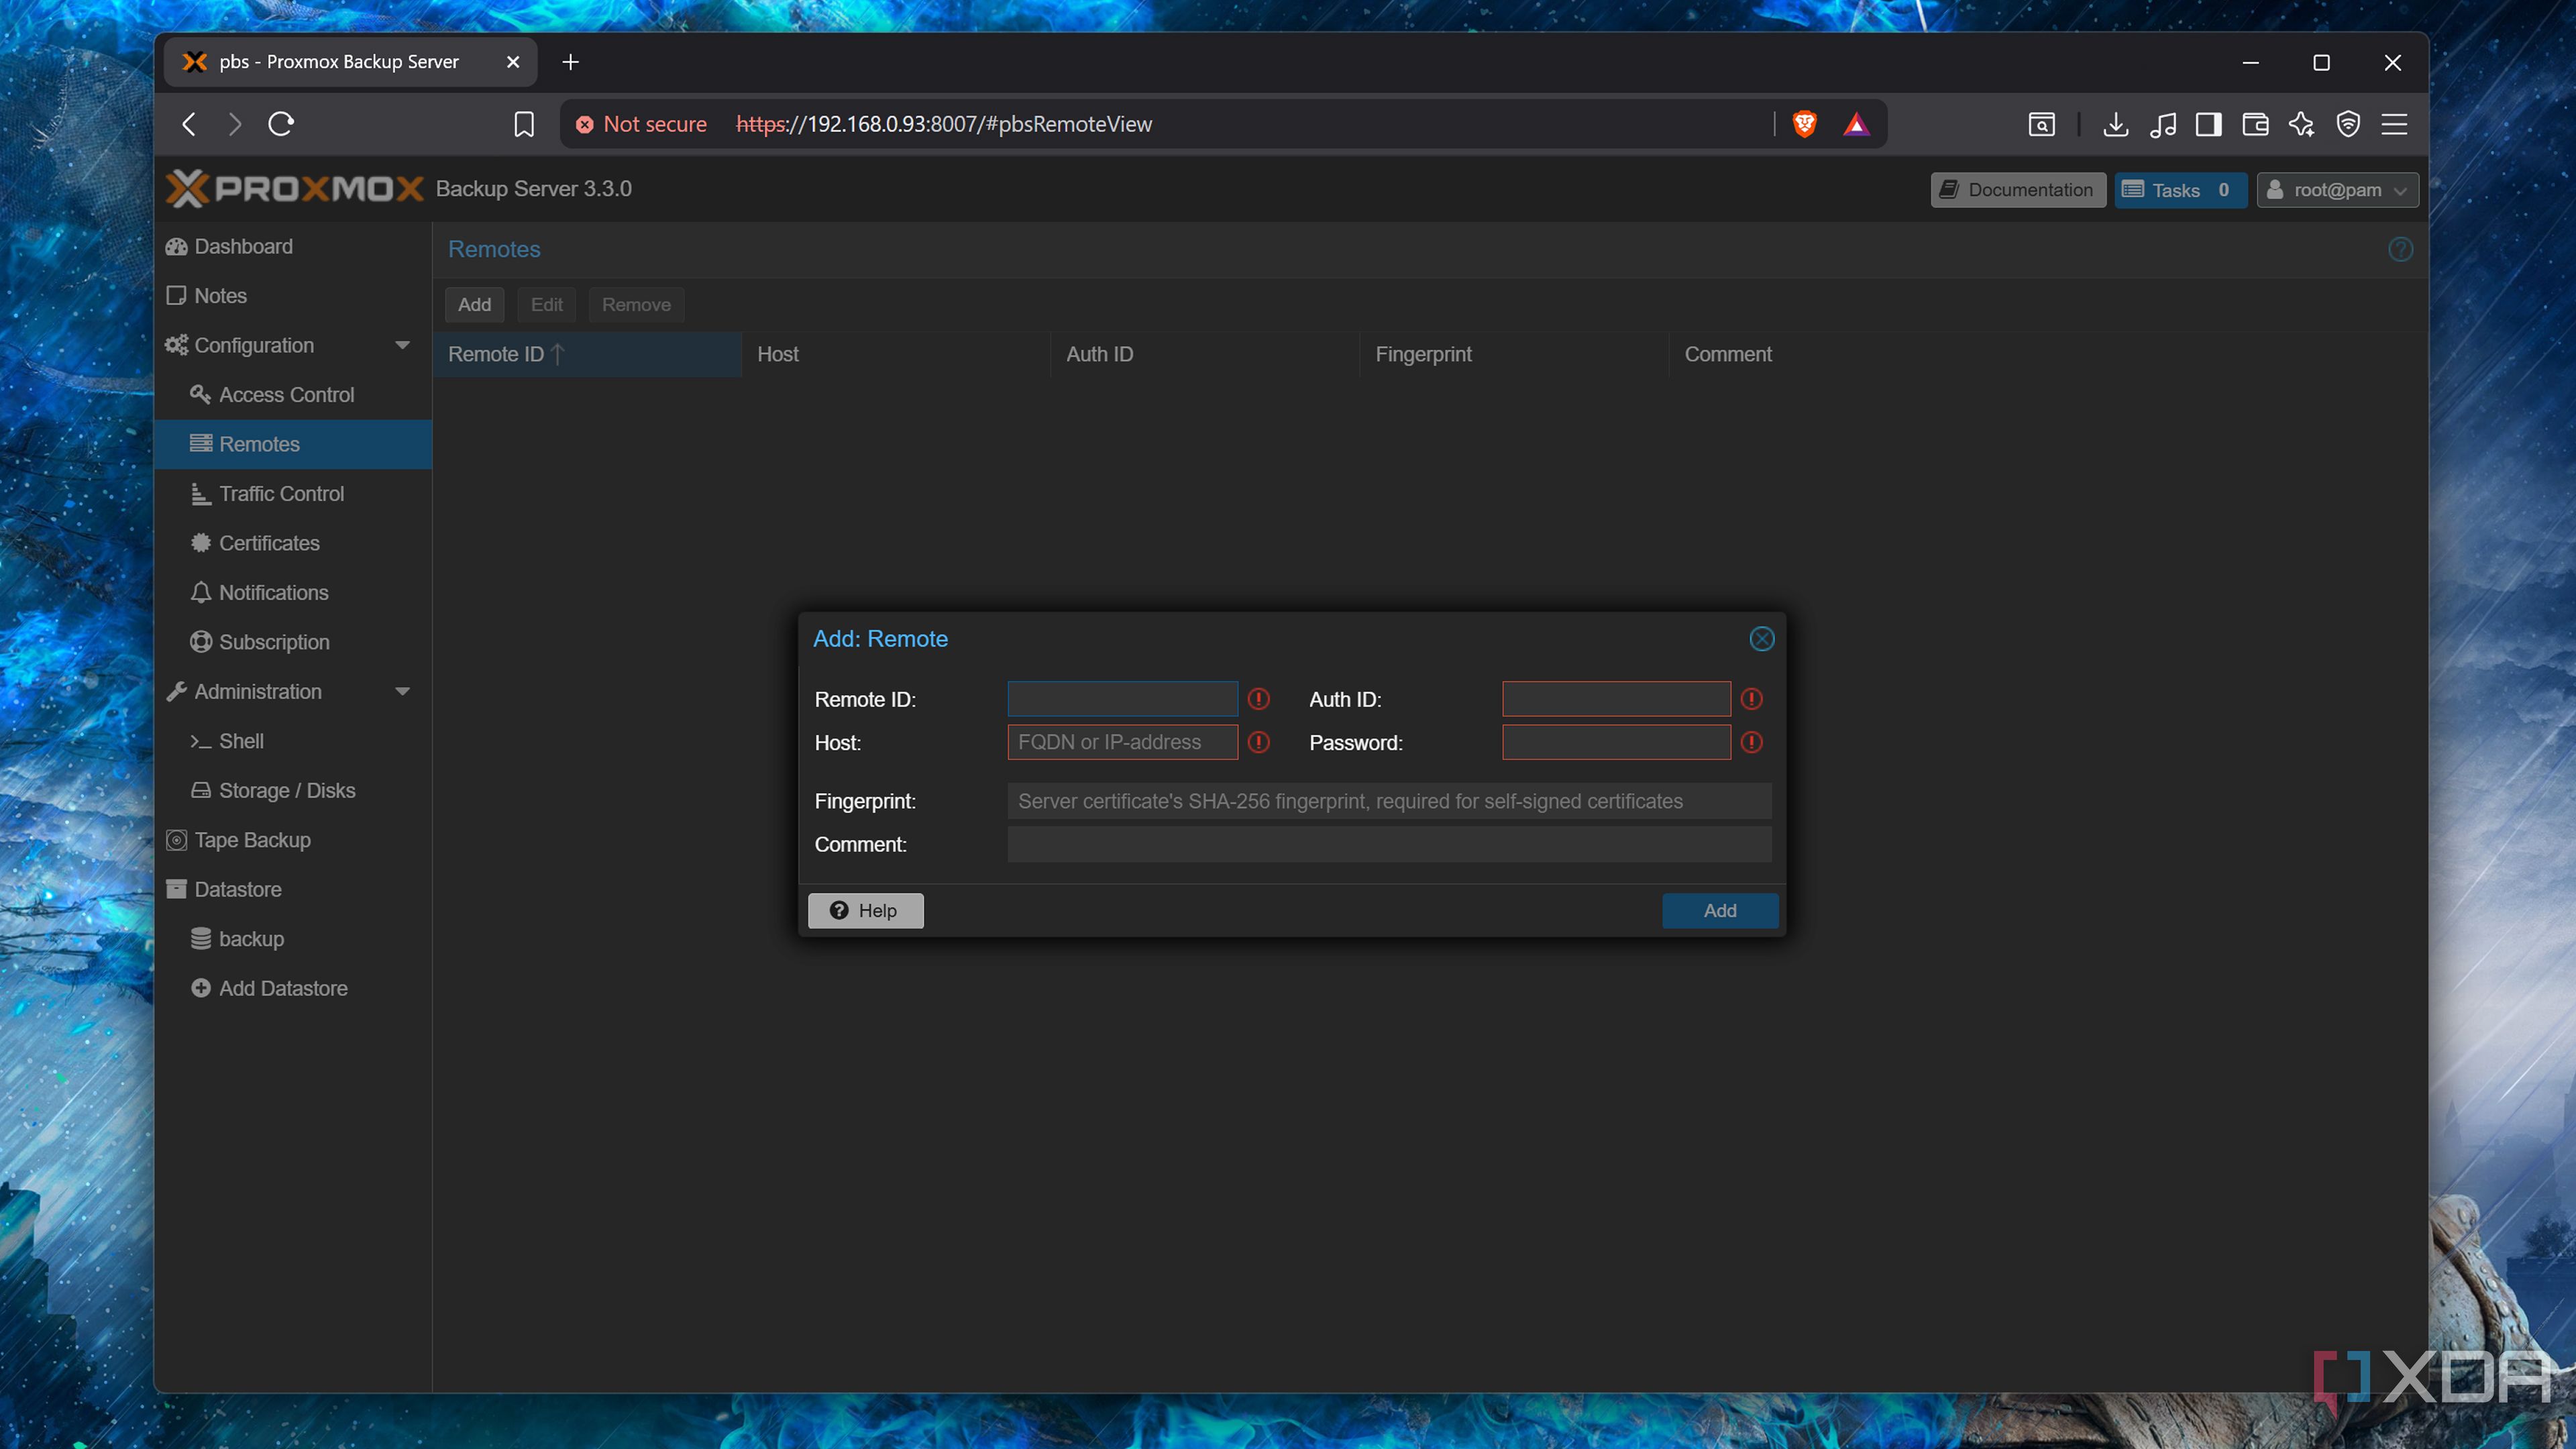This screenshot has width=2576, height=1449.
Task: Click the Host input field
Action: tap(1122, 742)
